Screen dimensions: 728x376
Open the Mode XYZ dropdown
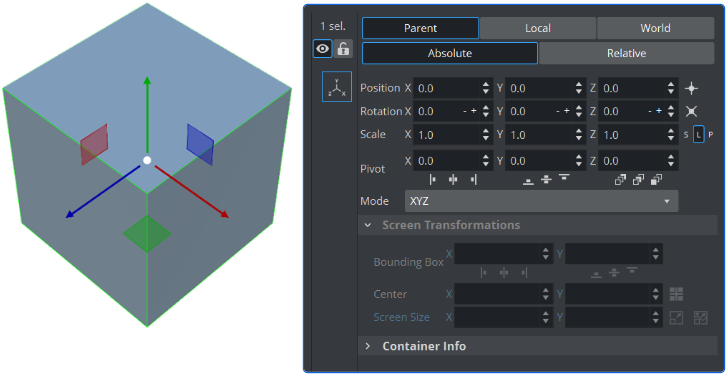pyautogui.click(x=541, y=201)
